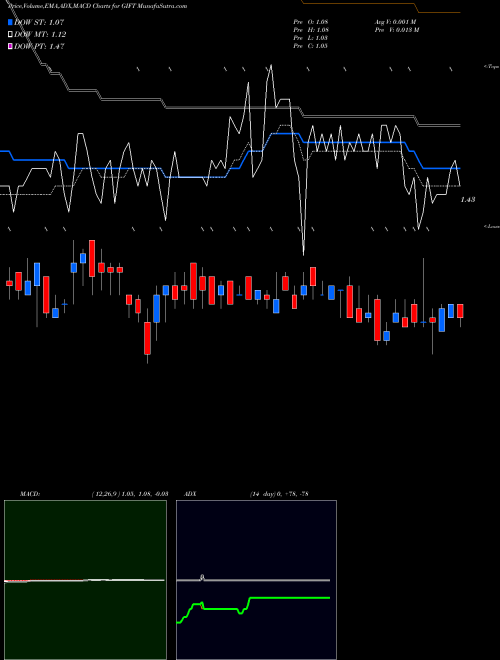Select the 'DOW PT: 1.47' legend label

39,47
